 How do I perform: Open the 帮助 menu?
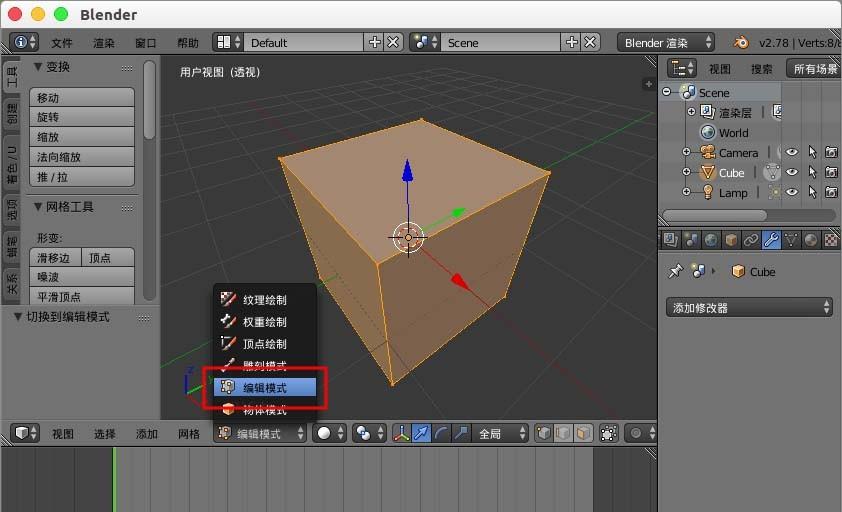[188, 42]
